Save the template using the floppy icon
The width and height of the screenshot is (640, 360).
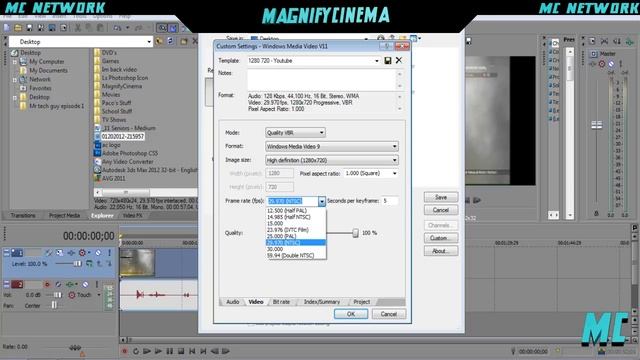coord(387,60)
